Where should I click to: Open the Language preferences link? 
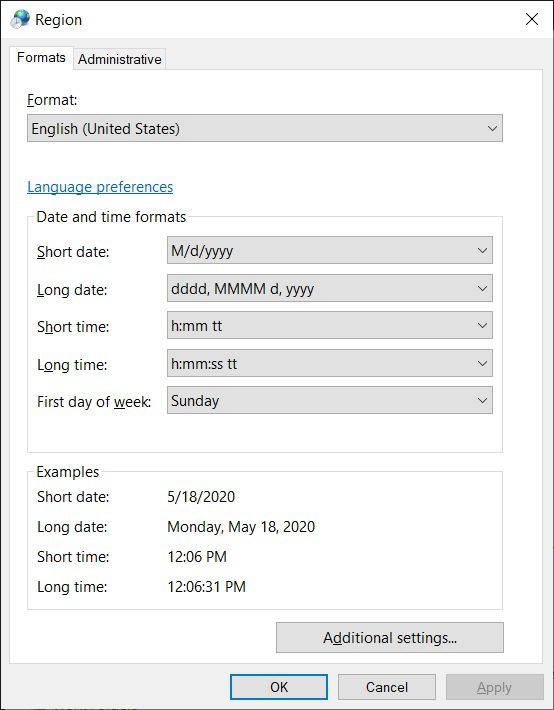[x=100, y=187]
